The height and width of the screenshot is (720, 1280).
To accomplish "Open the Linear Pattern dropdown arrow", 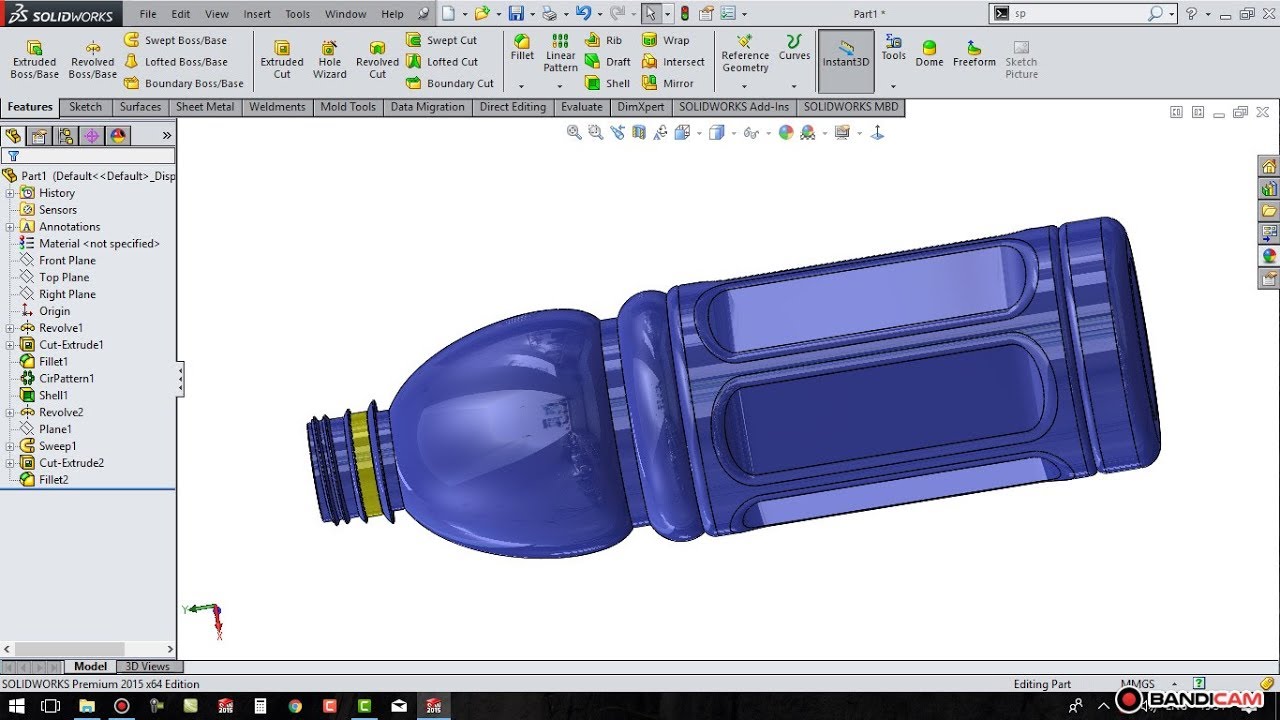I will pyautogui.click(x=560, y=86).
